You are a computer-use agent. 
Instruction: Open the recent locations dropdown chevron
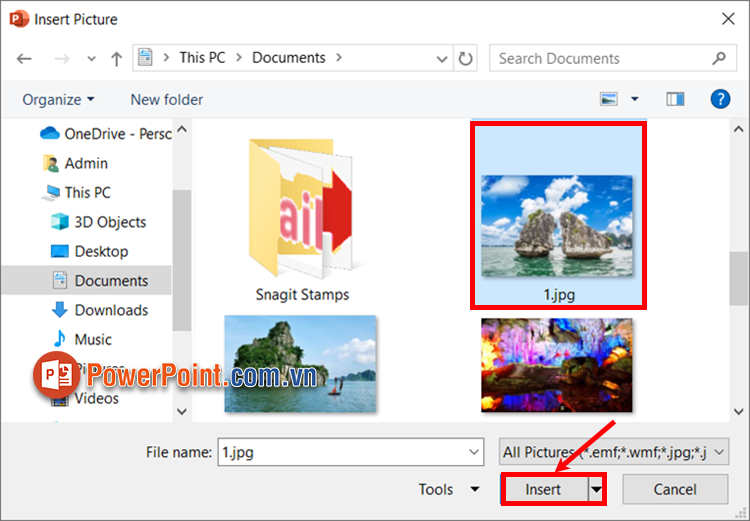[91, 59]
